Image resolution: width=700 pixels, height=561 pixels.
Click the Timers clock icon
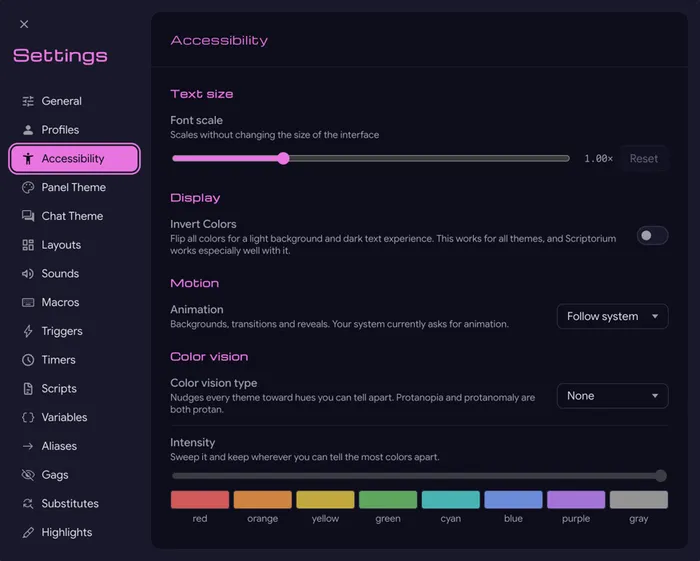point(28,360)
